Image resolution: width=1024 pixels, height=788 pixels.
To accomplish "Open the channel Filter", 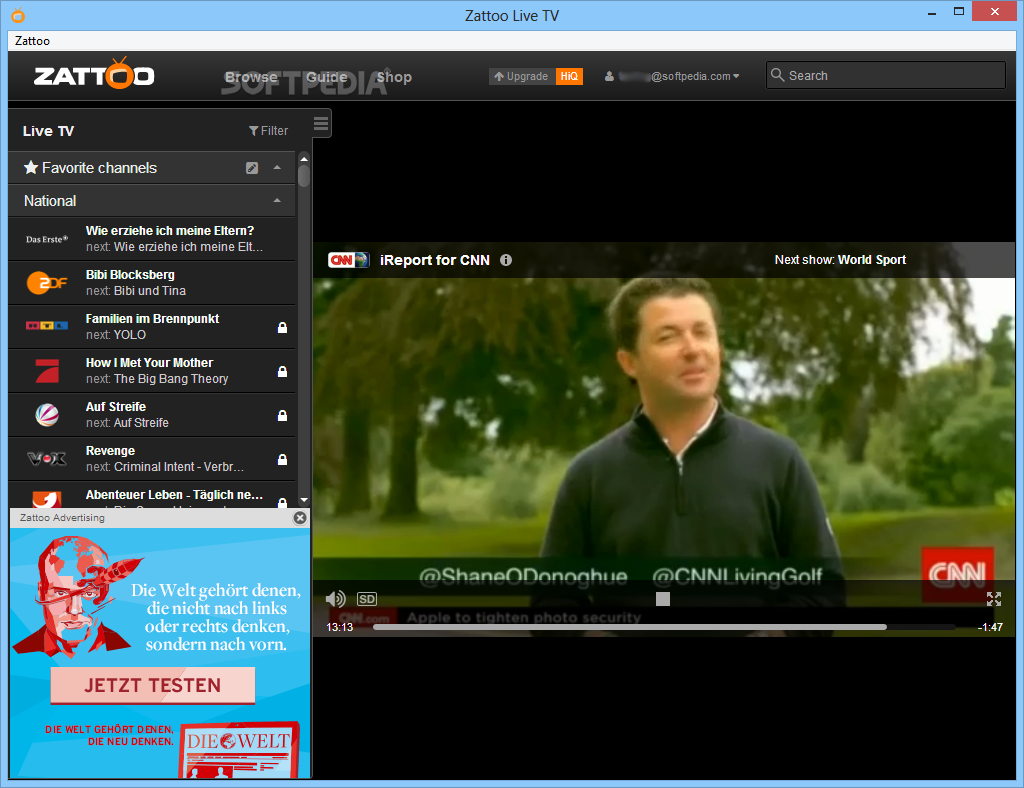I will pos(268,131).
